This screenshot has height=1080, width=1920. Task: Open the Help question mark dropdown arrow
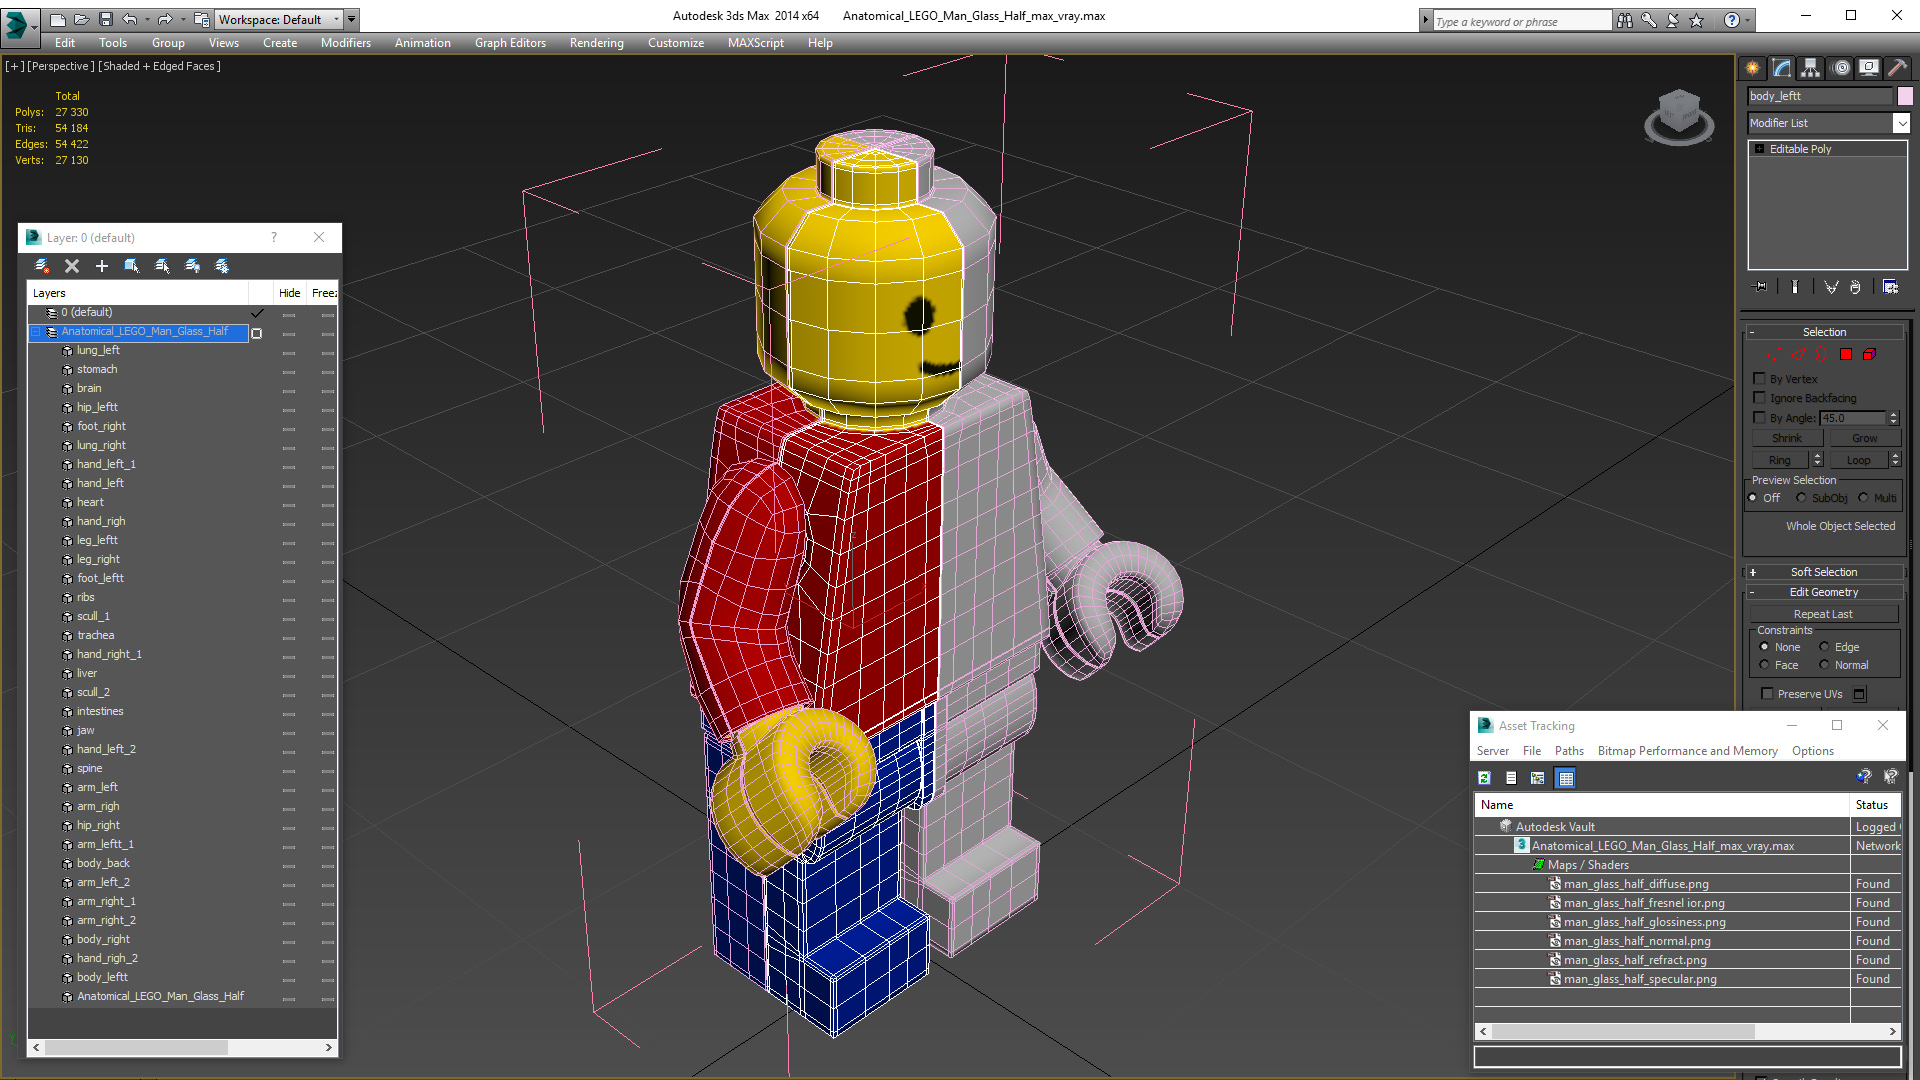[1748, 20]
